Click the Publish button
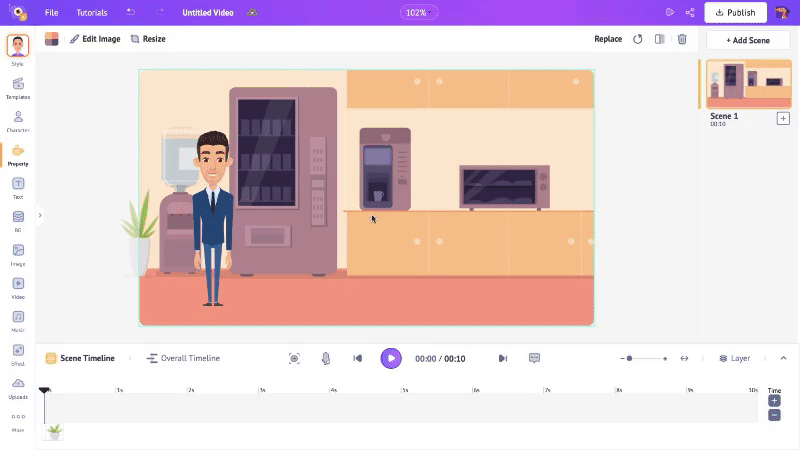800x450 pixels. click(x=735, y=12)
